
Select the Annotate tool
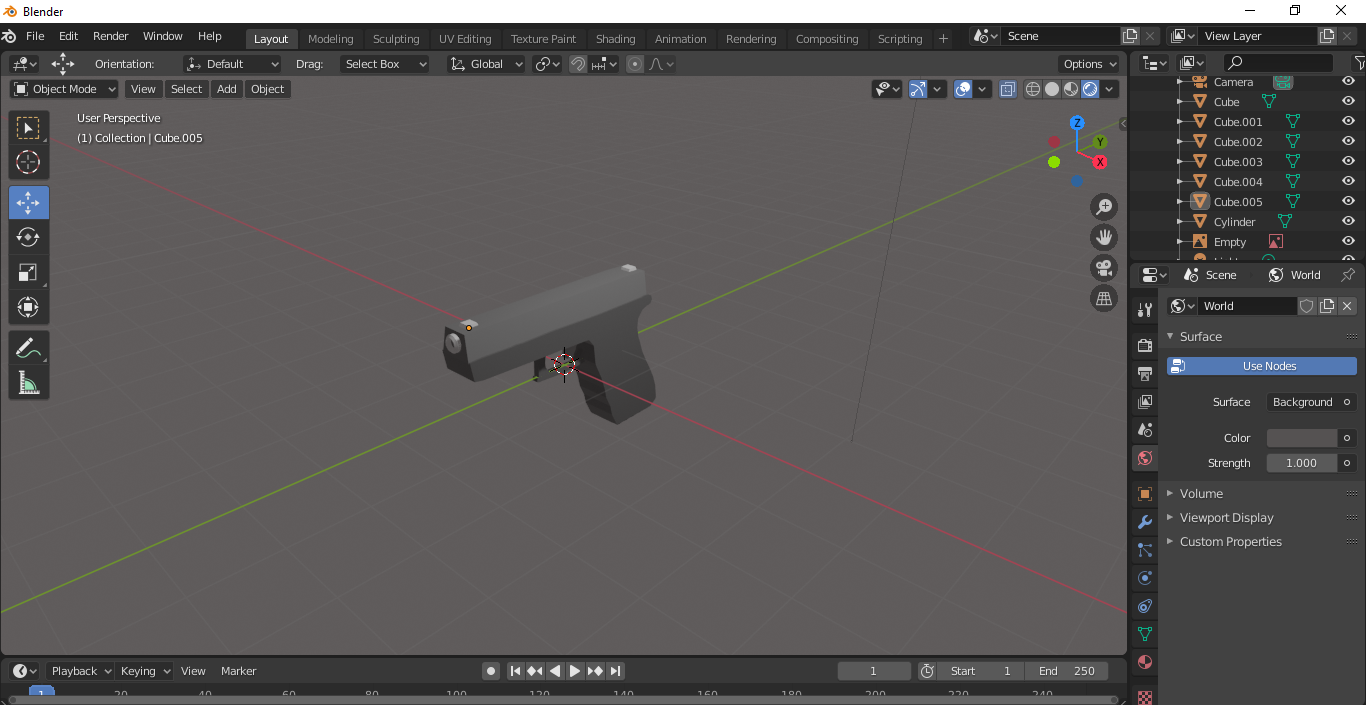(29, 348)
